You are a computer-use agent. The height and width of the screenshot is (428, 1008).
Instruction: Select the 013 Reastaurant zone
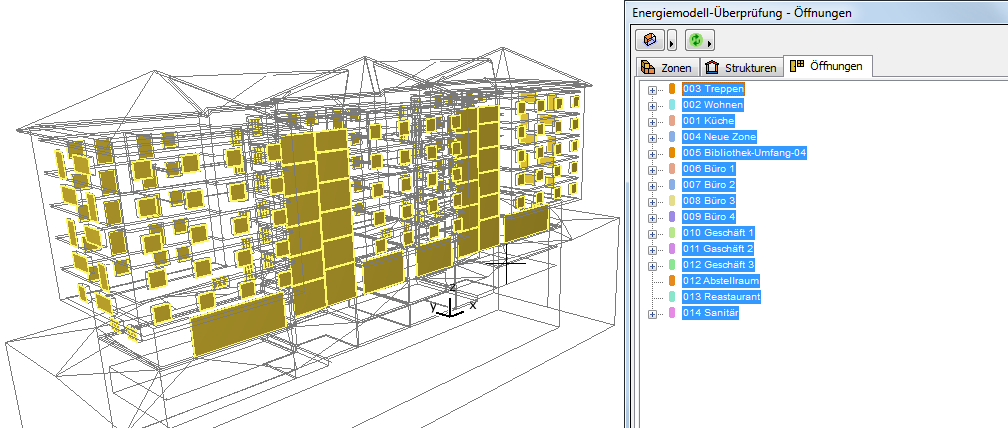point(721,297)
